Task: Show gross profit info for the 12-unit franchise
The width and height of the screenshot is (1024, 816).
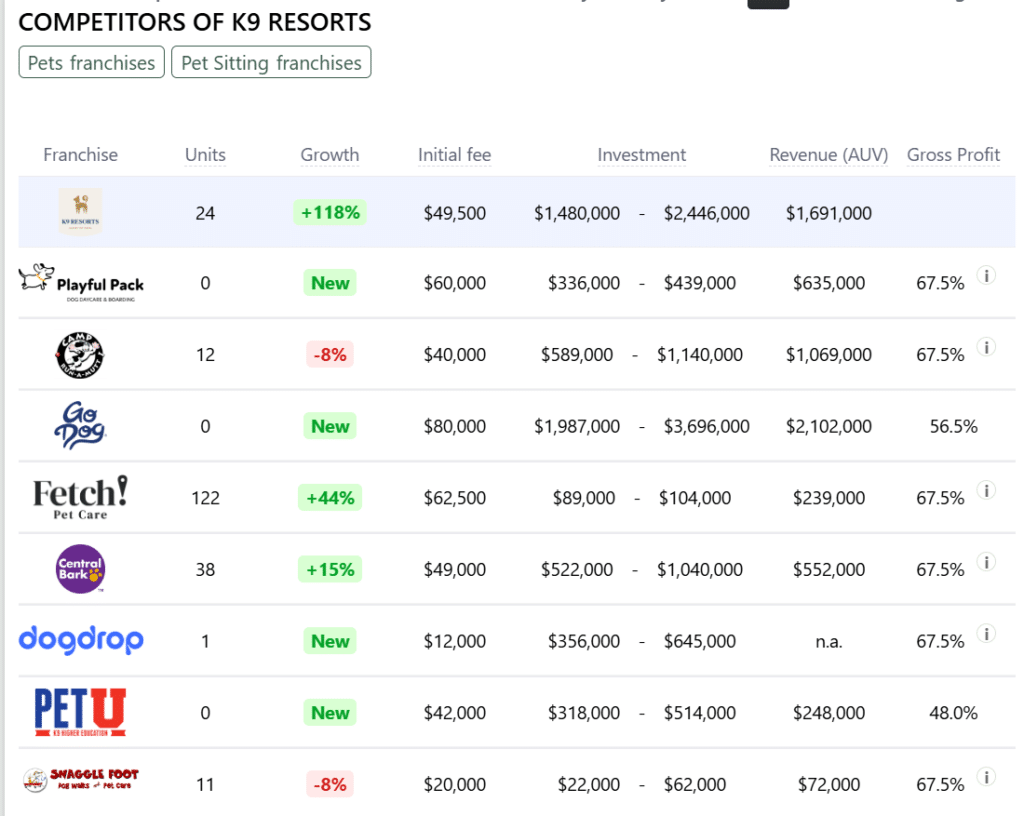Action: click(986, 347)
